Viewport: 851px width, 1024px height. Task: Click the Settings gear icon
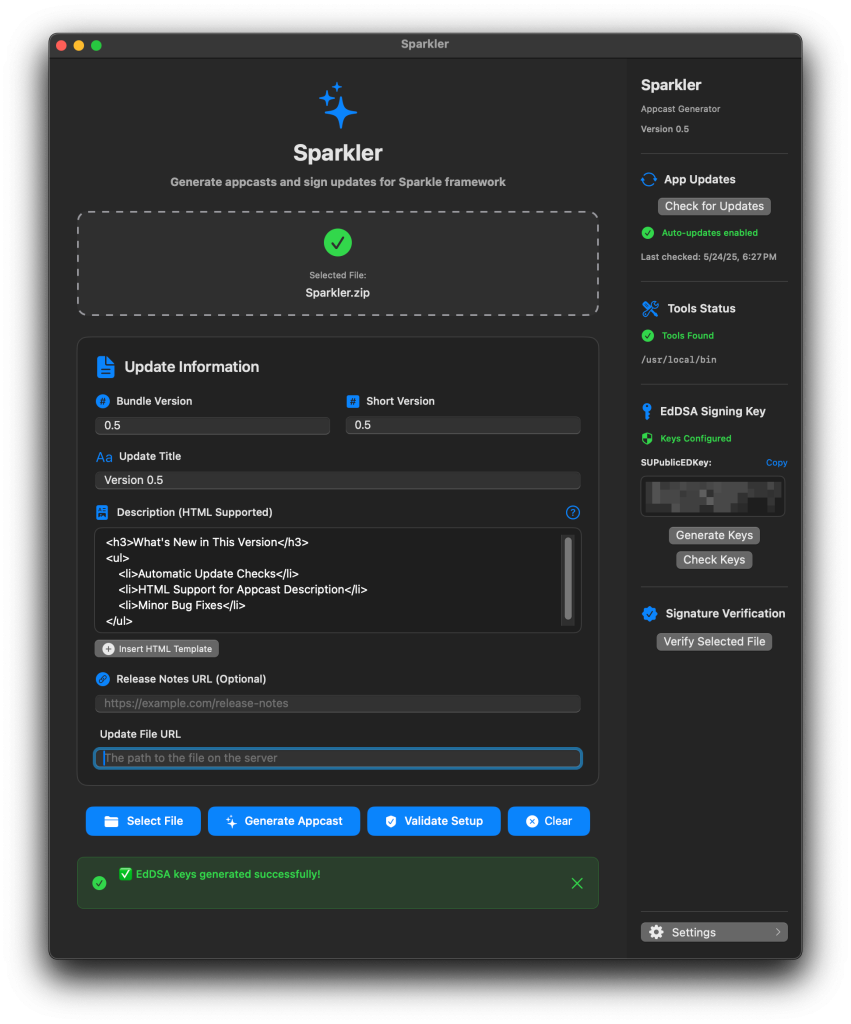[656, 932]
